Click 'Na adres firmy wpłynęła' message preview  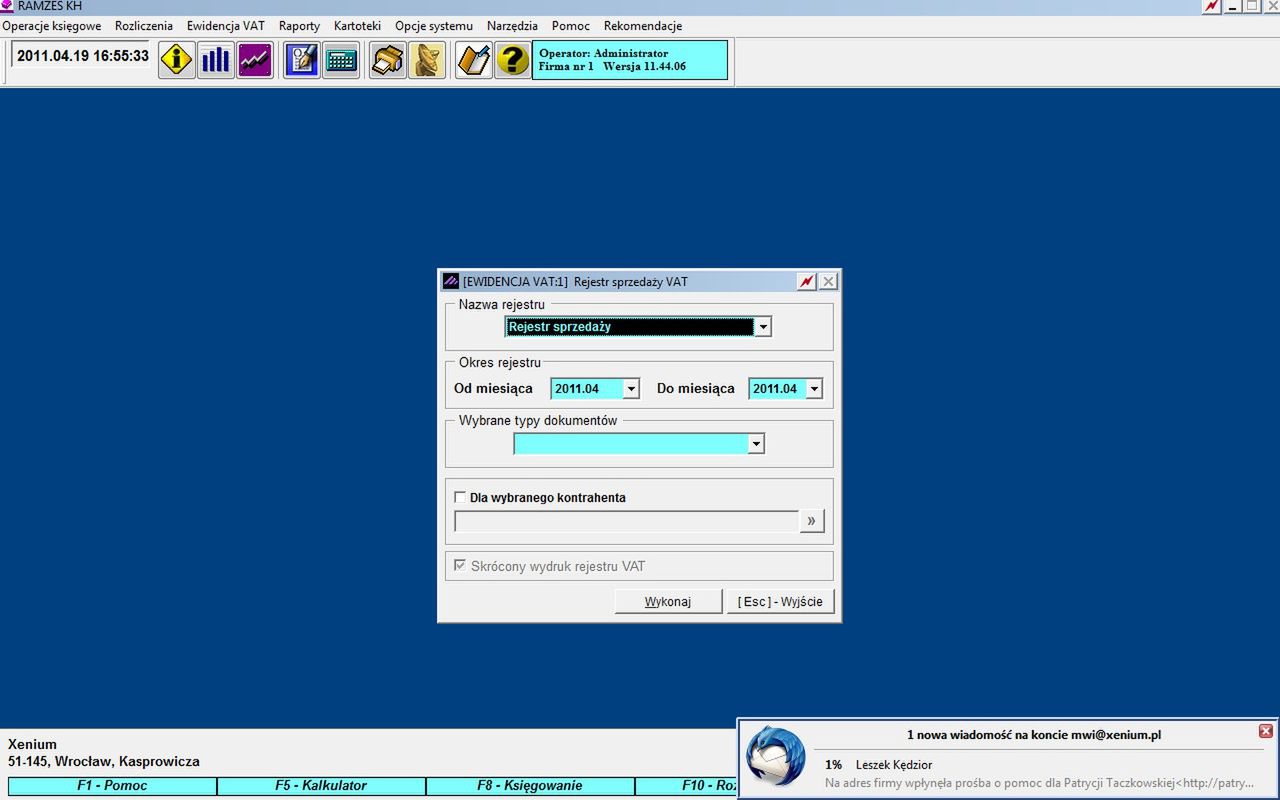(1039, 783)
